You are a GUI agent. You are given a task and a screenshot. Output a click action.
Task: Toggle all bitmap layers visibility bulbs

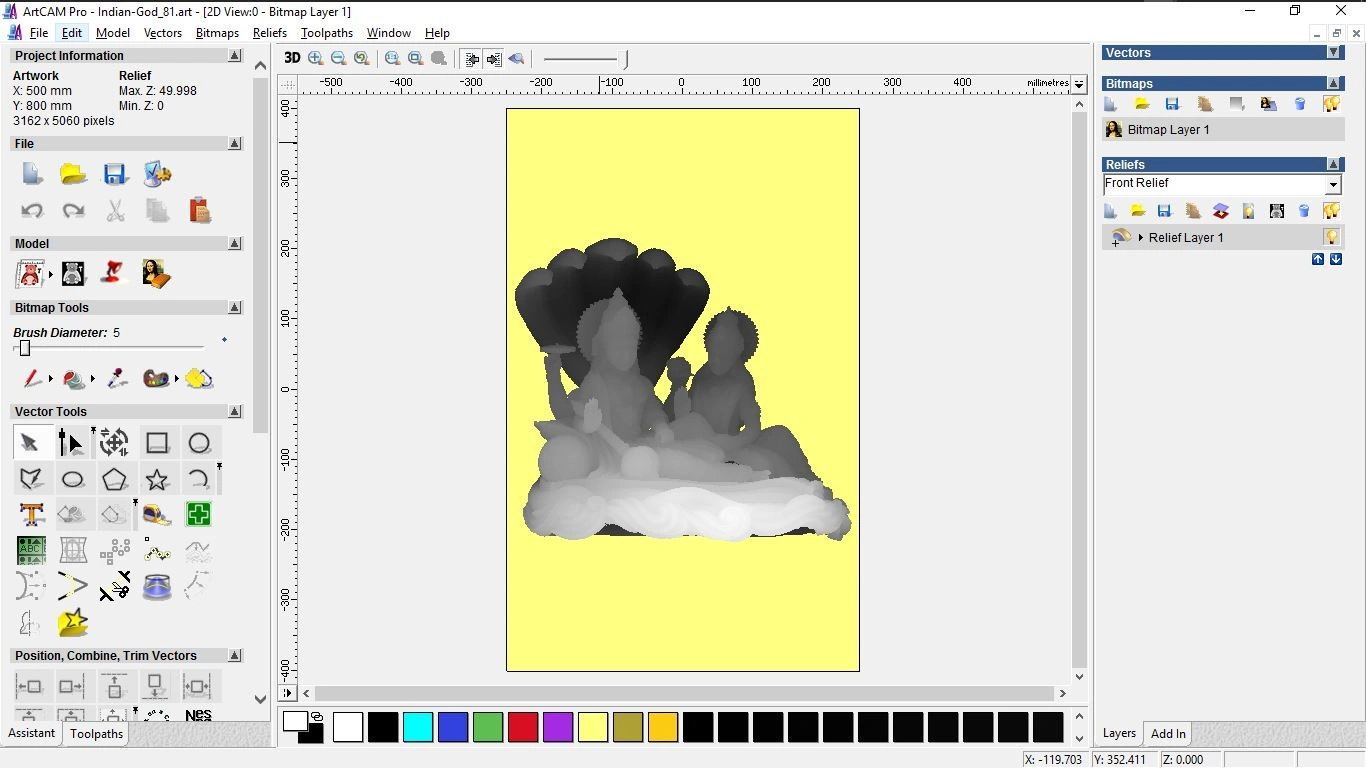click(x=1331, y=104)
